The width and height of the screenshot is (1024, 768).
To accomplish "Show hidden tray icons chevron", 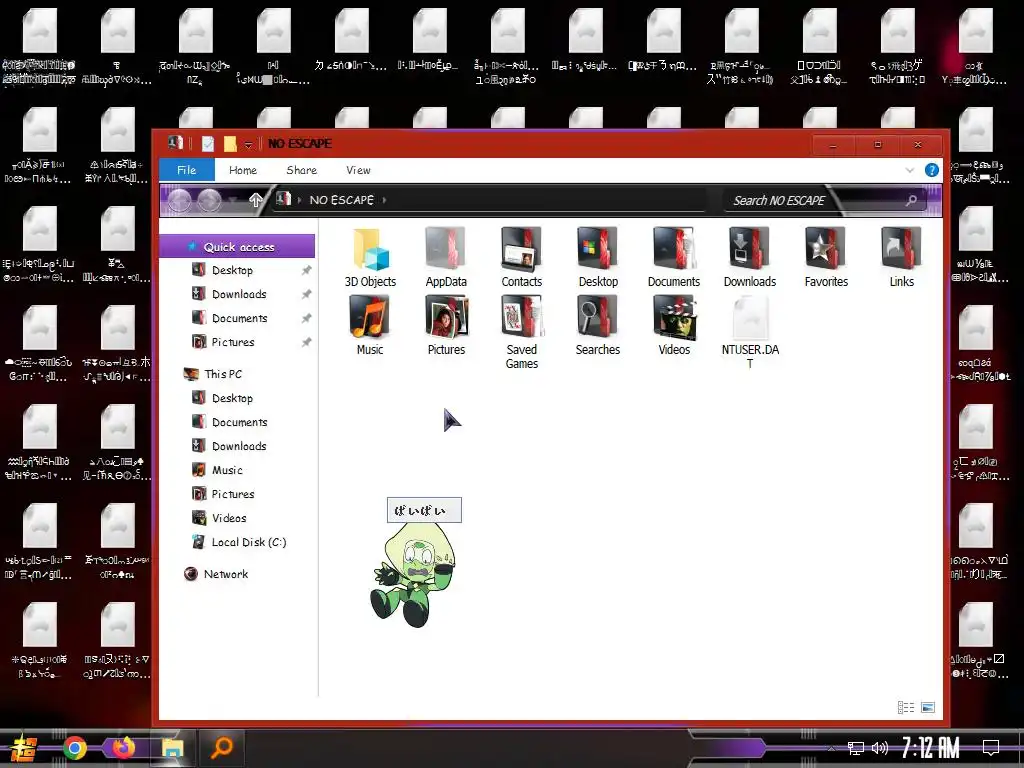I will click(831, 748).
